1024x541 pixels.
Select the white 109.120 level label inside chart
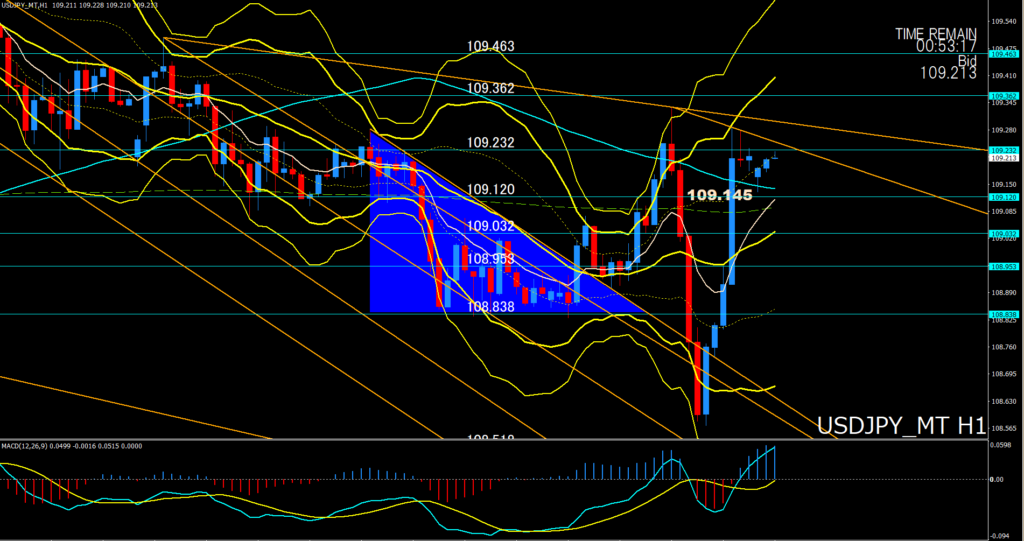(x=490, y=189)
